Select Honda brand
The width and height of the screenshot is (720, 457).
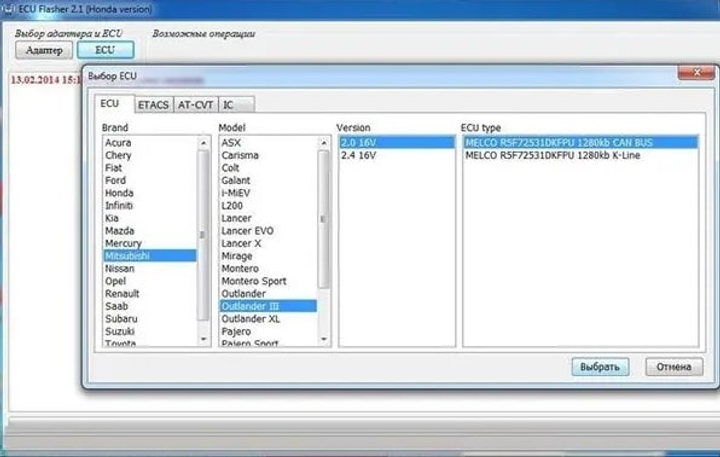(x=150, y=193)
